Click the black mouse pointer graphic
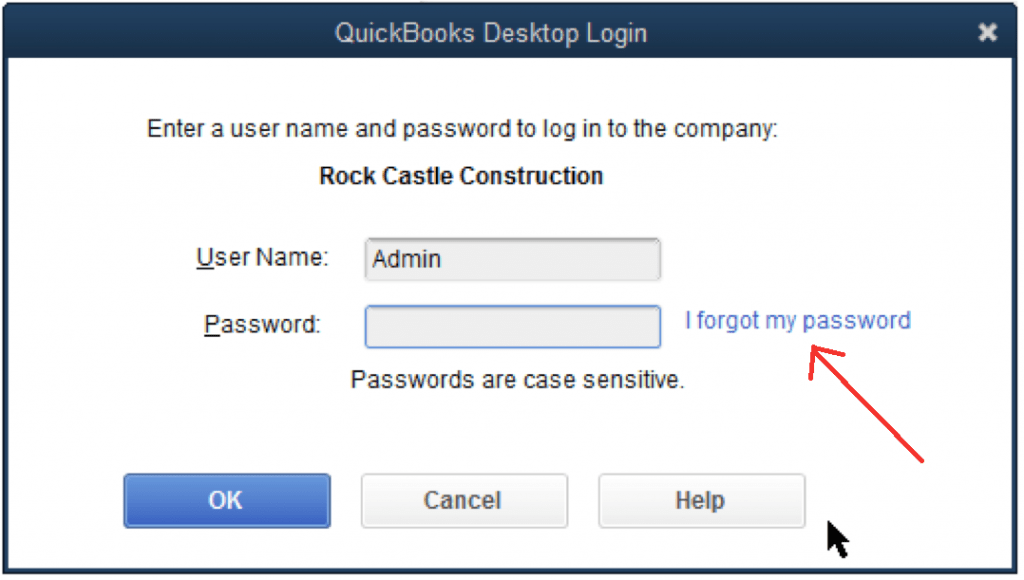 coord(836,538)
